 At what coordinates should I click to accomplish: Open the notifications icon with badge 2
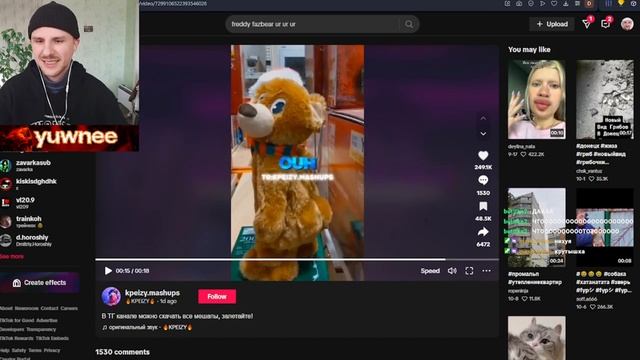click(x=606, y=24)
